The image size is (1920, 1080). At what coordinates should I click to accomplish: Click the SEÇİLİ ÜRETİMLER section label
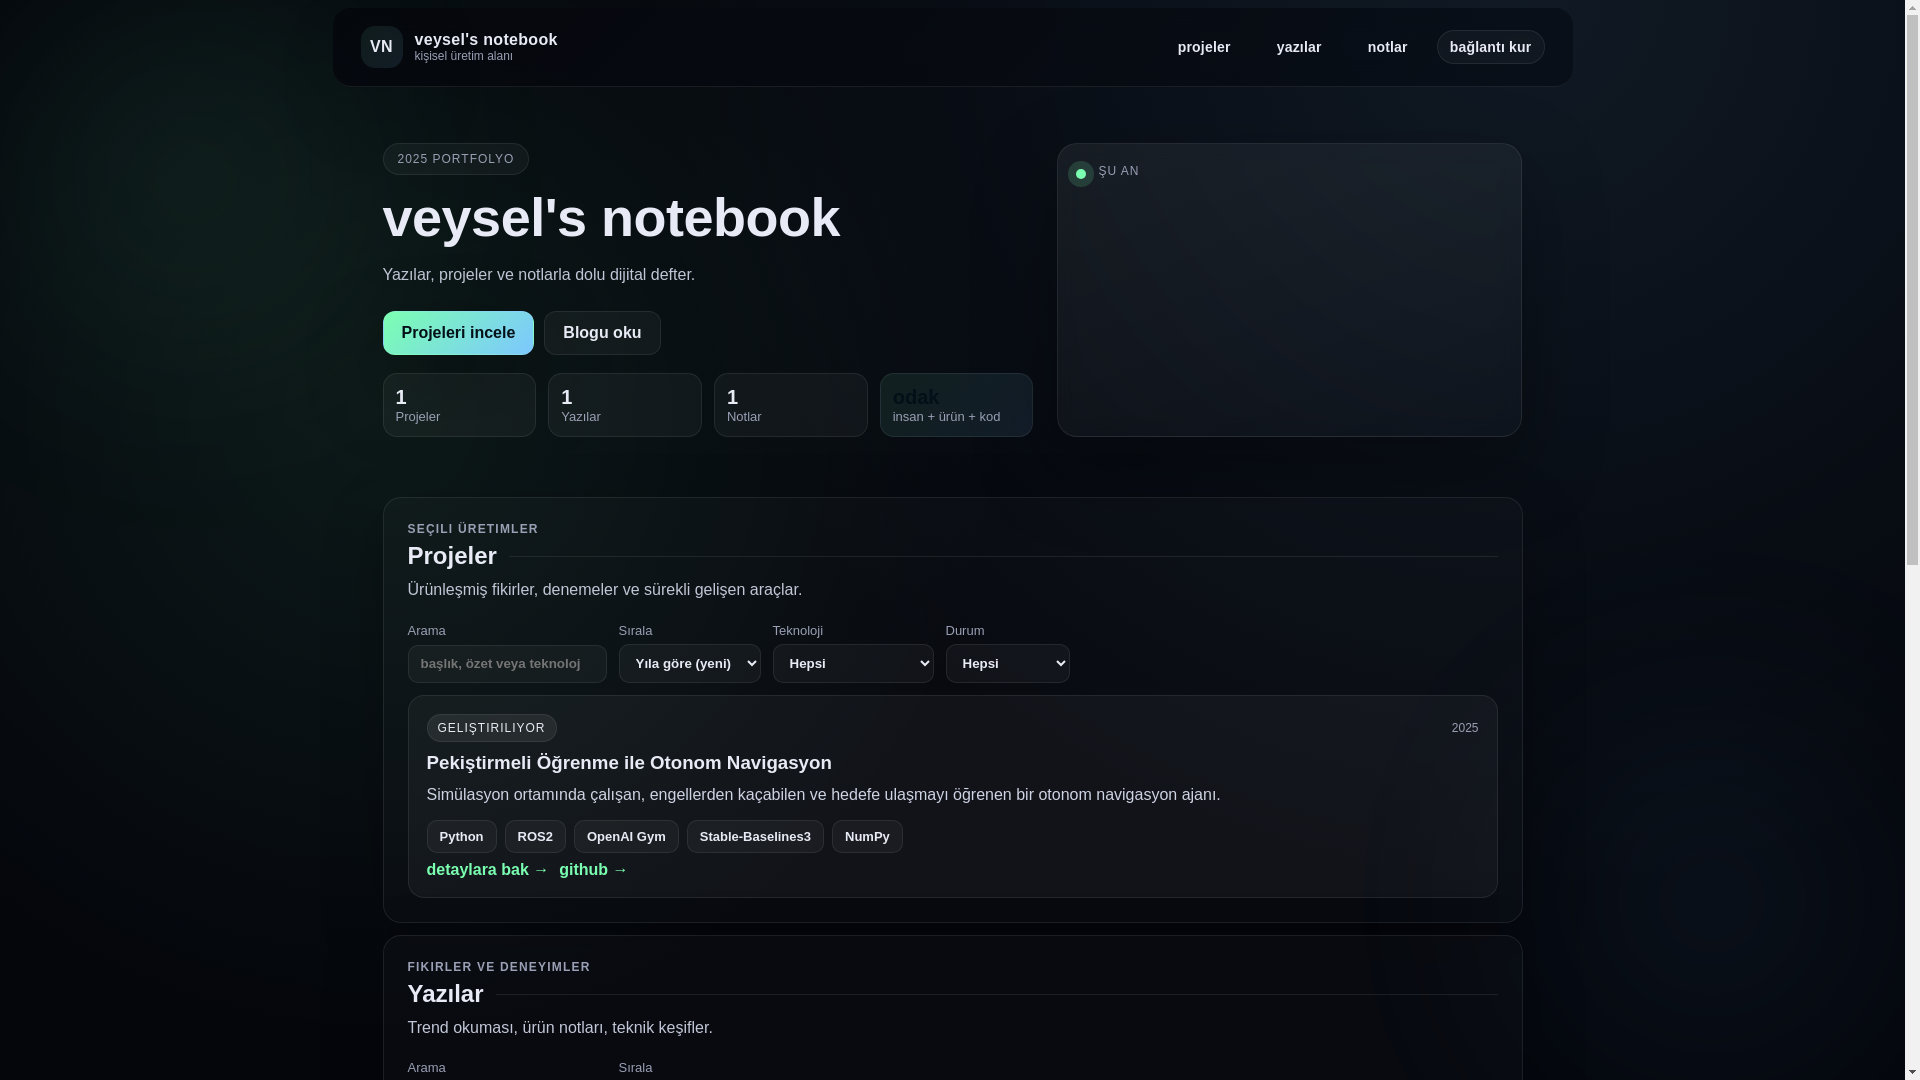[473, 529]
